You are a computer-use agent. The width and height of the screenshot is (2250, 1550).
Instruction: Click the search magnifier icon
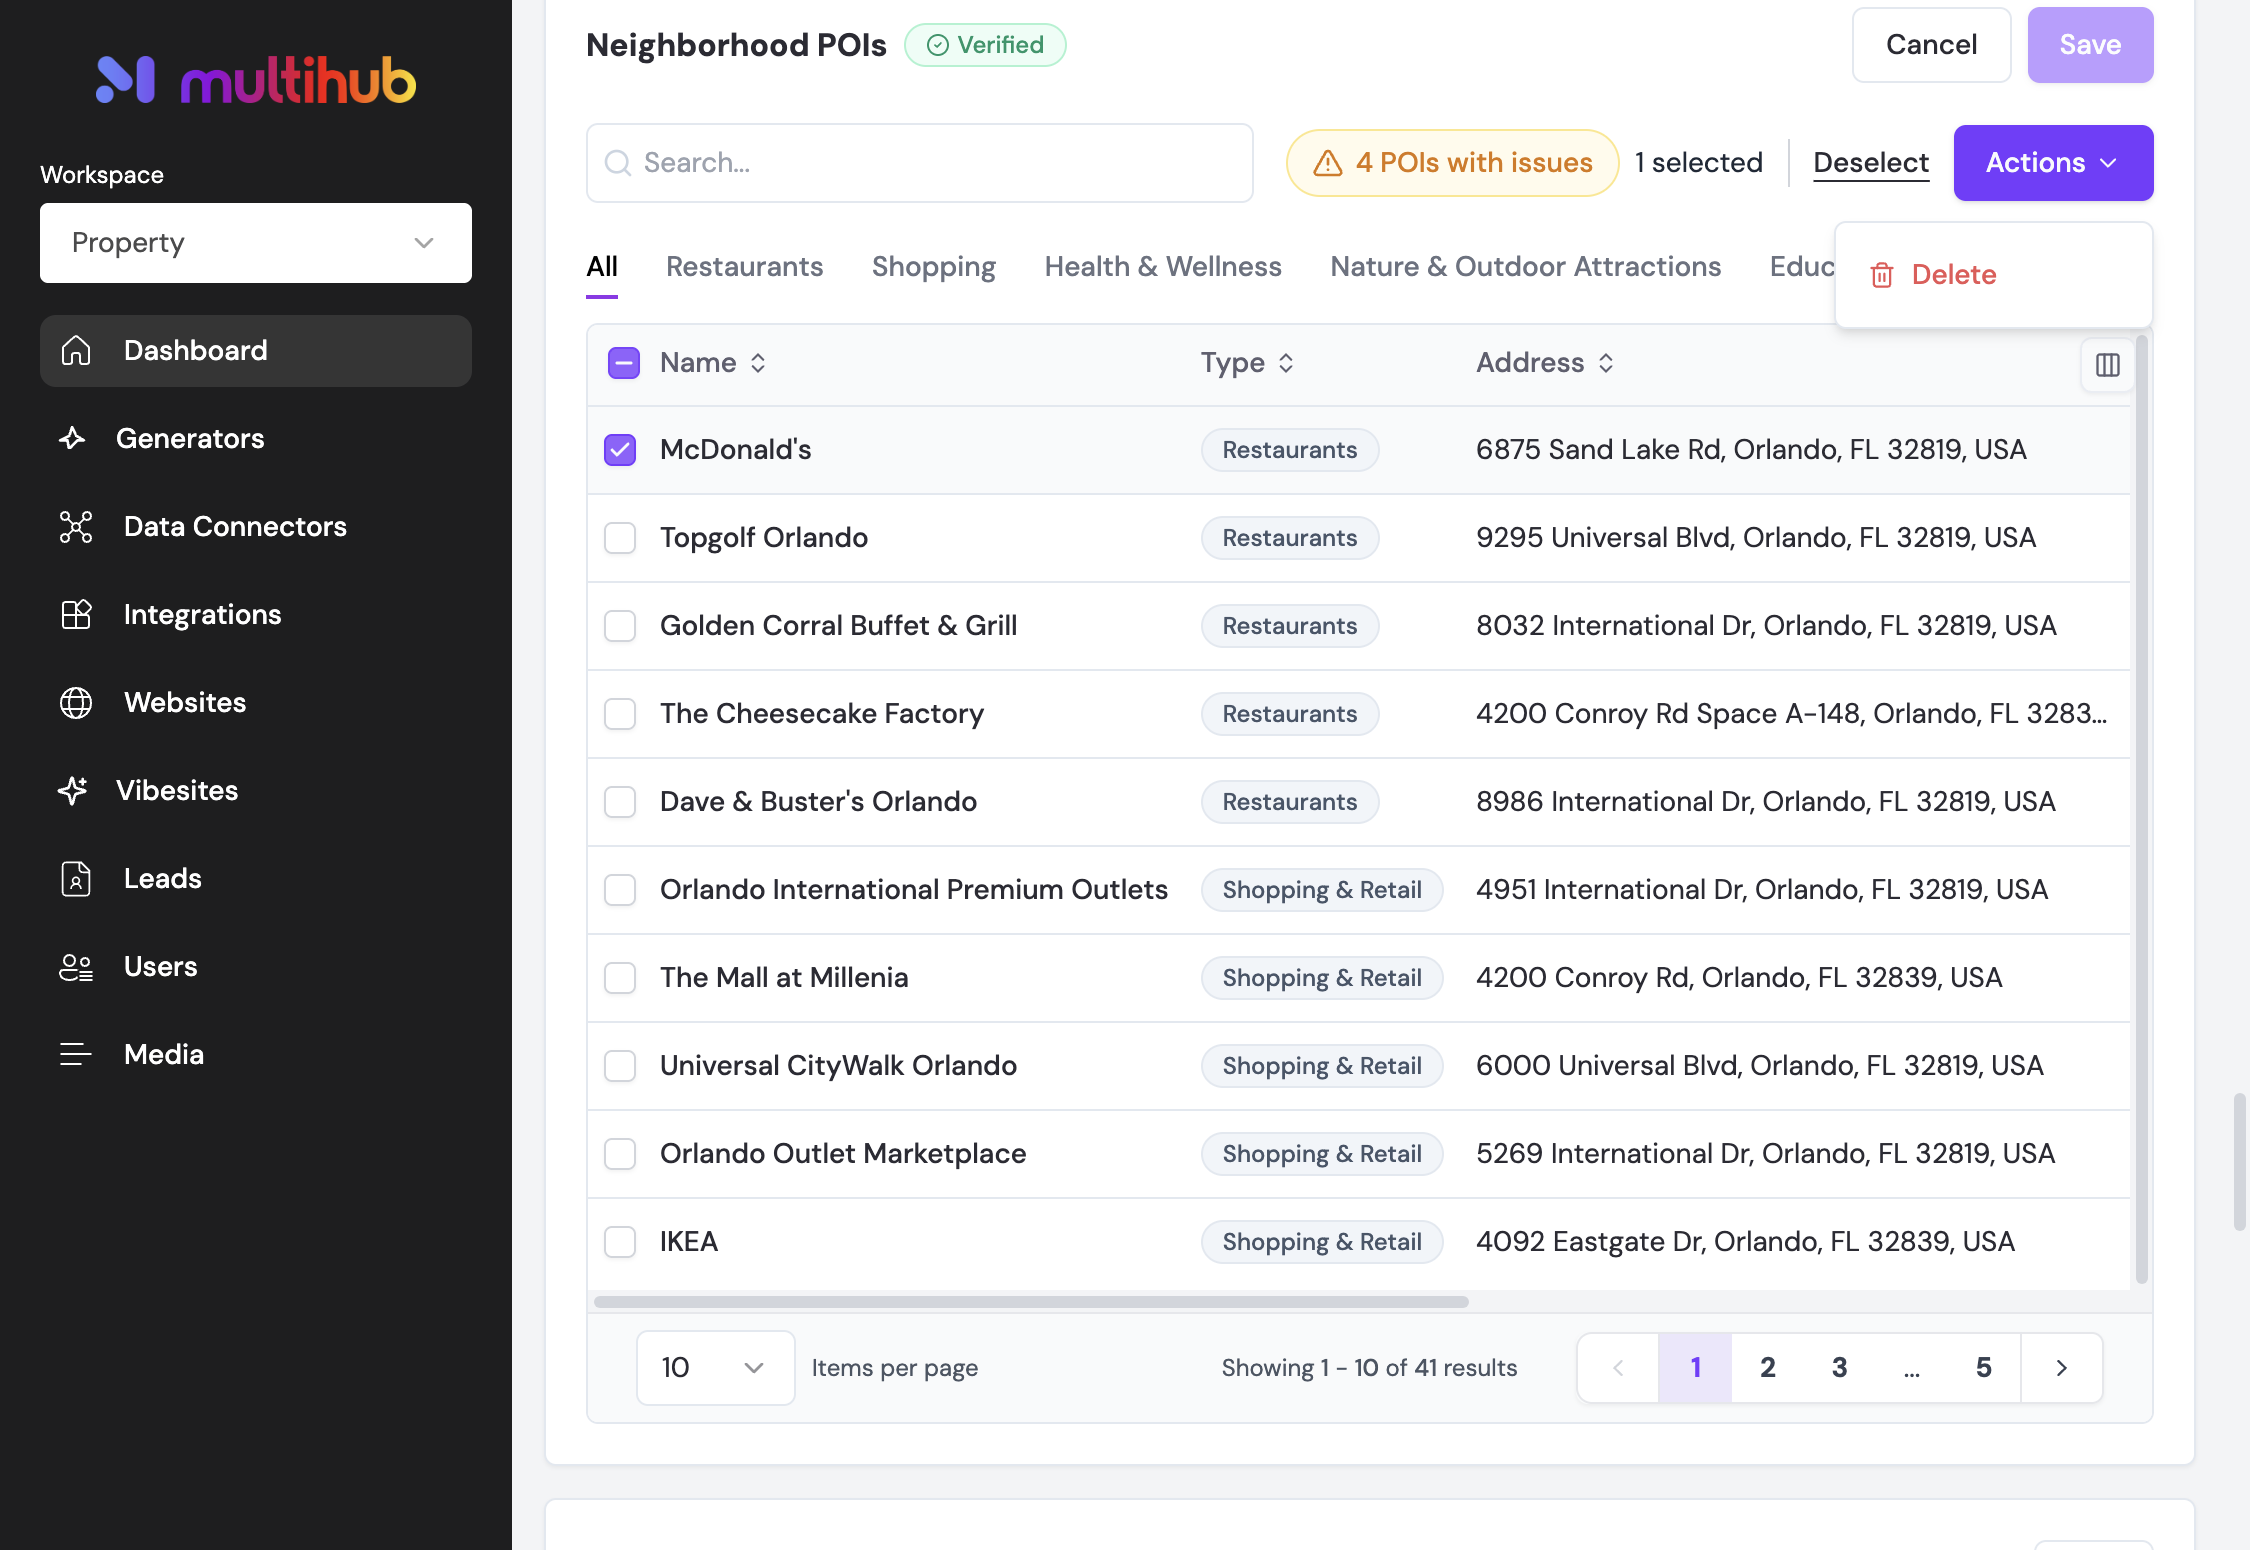[x=619, y=163]
